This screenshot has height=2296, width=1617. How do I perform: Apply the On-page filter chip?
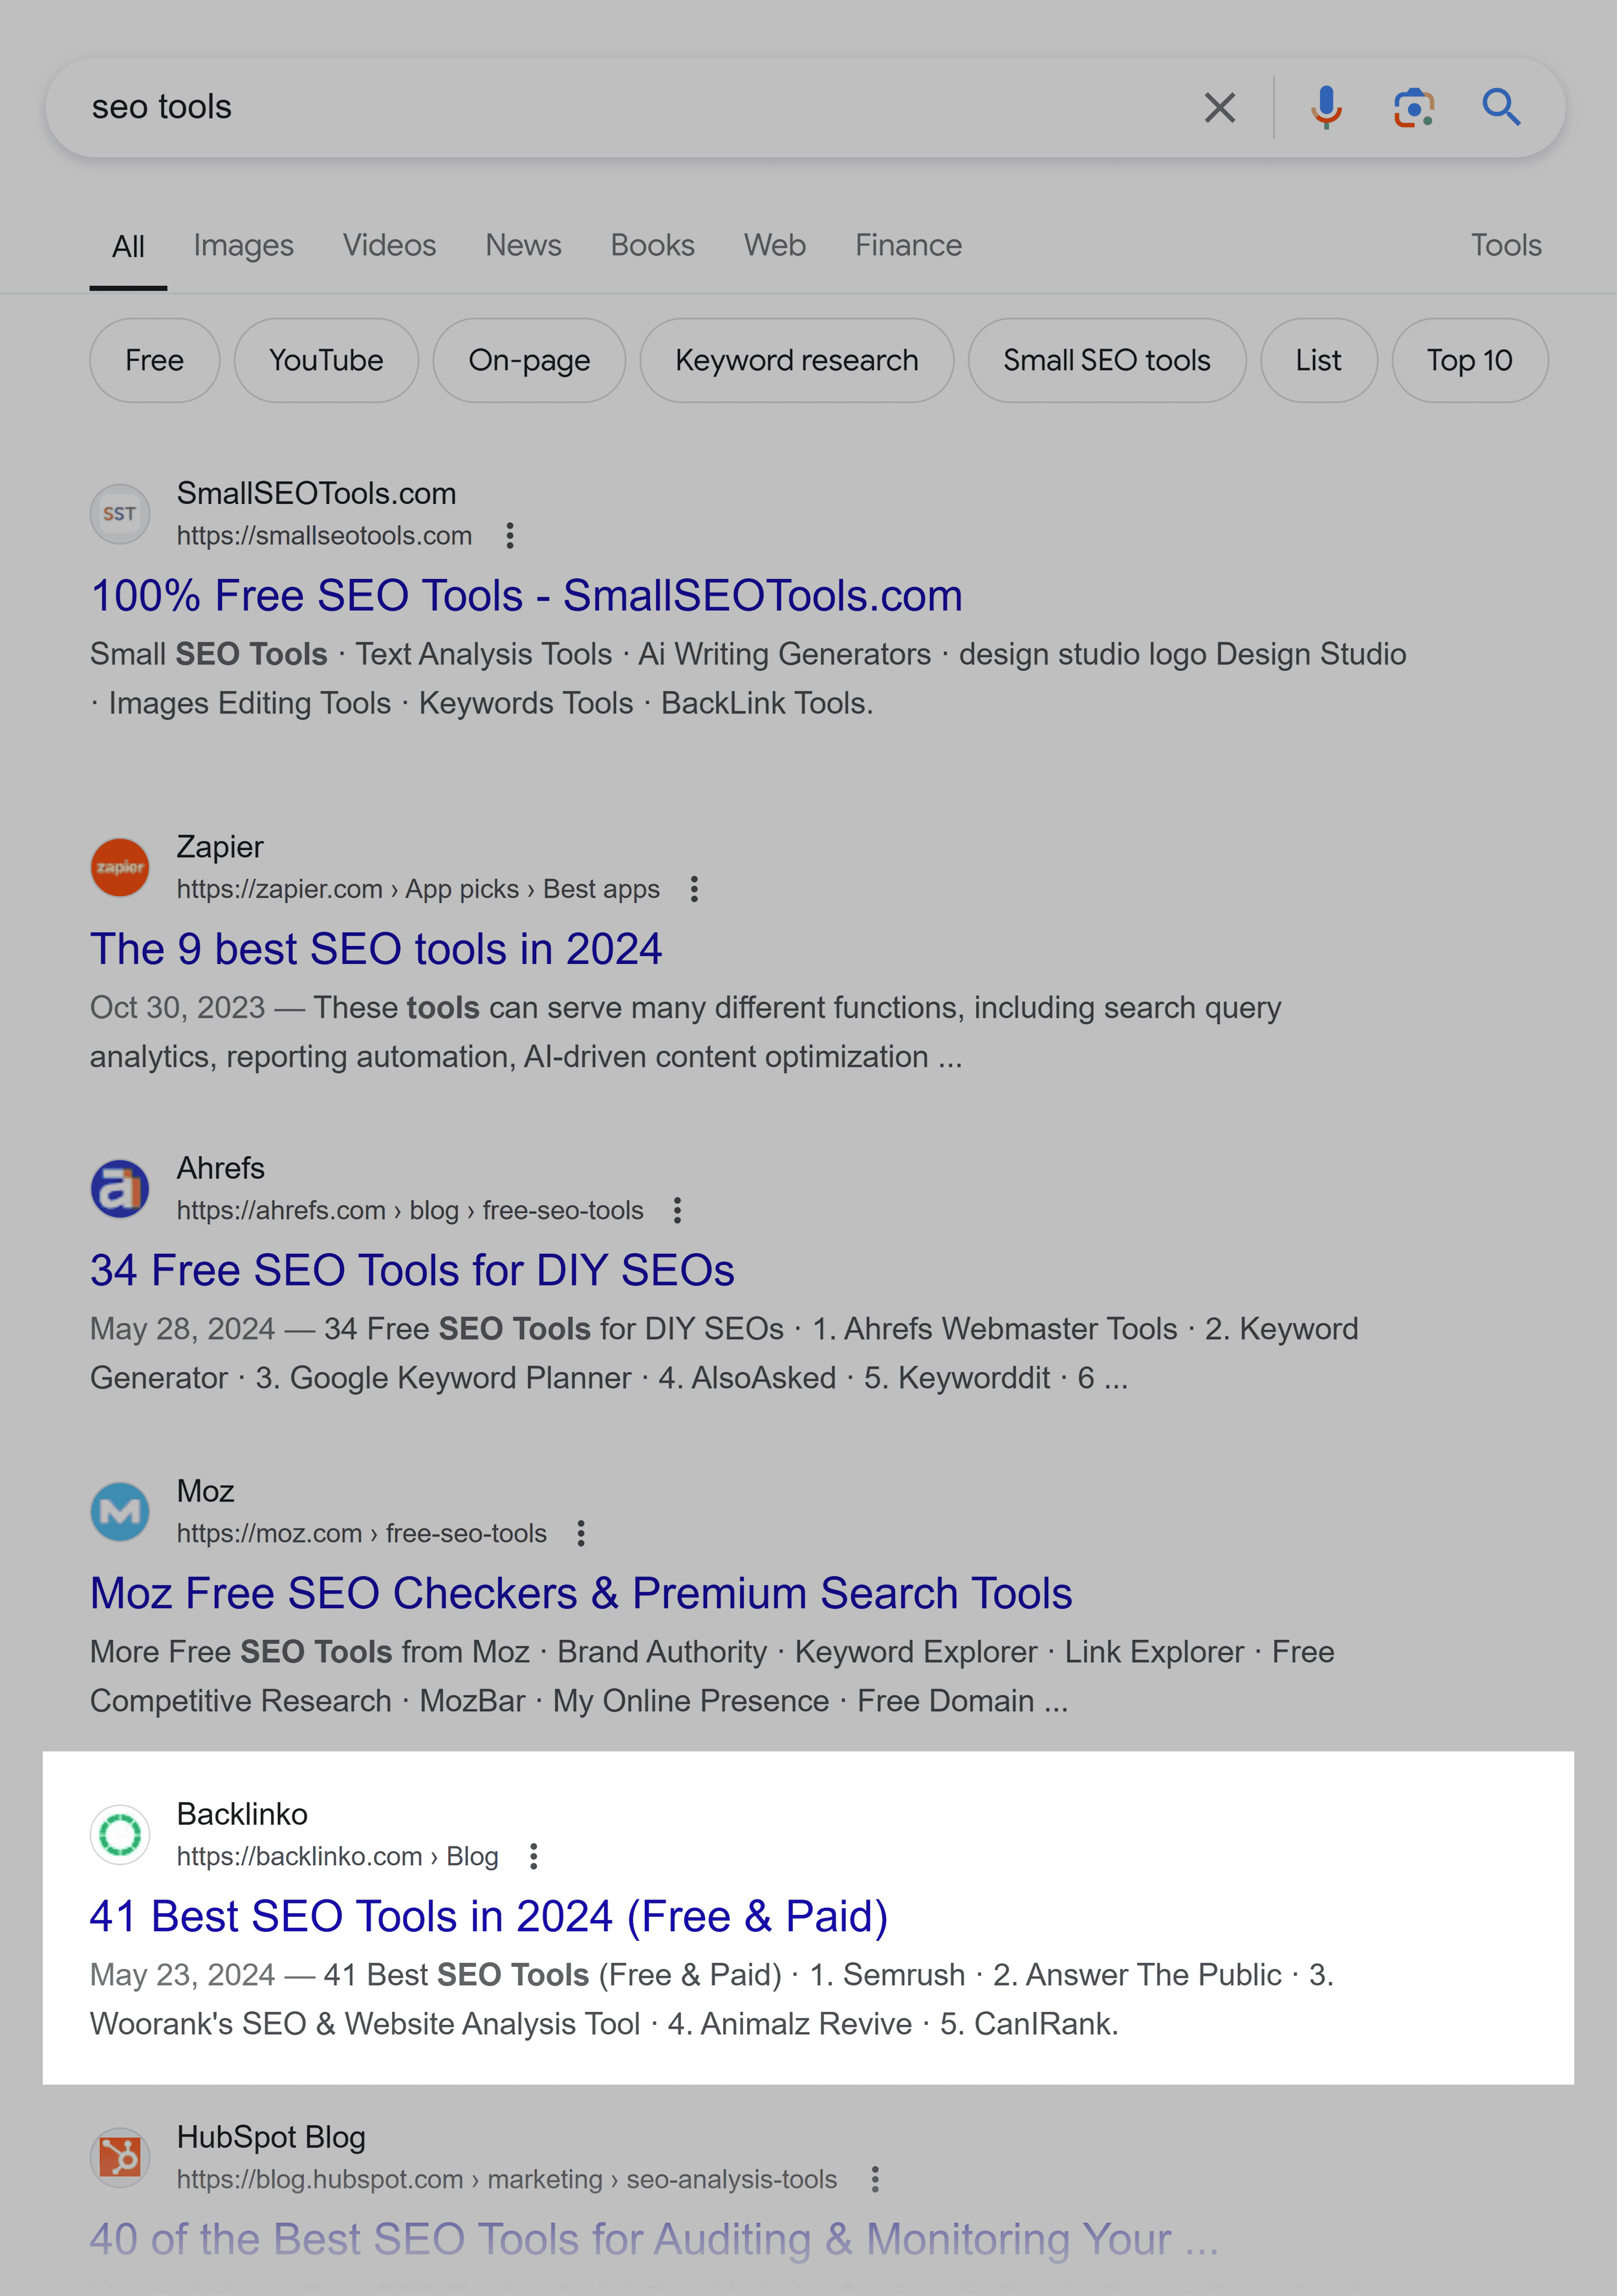[x=529, y=360]
